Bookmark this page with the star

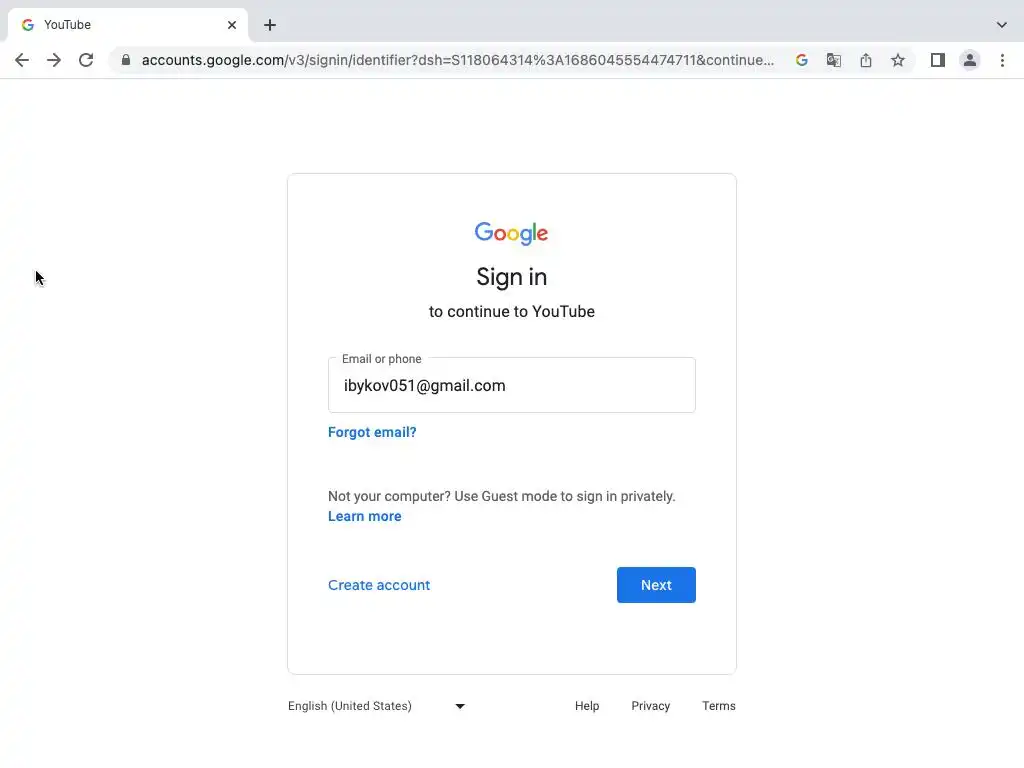click(898, 60)
